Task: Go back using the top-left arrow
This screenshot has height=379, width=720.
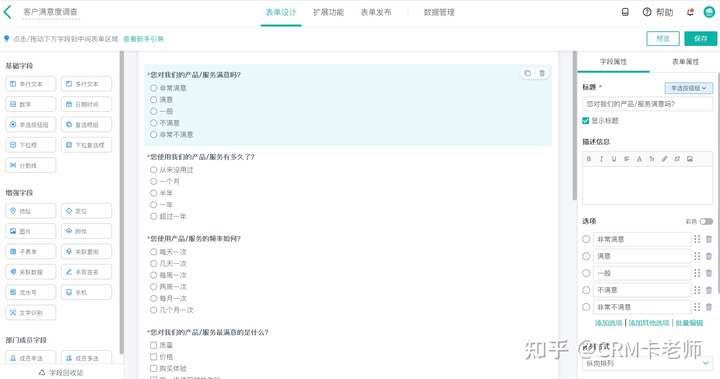Action: pos(8,12)
